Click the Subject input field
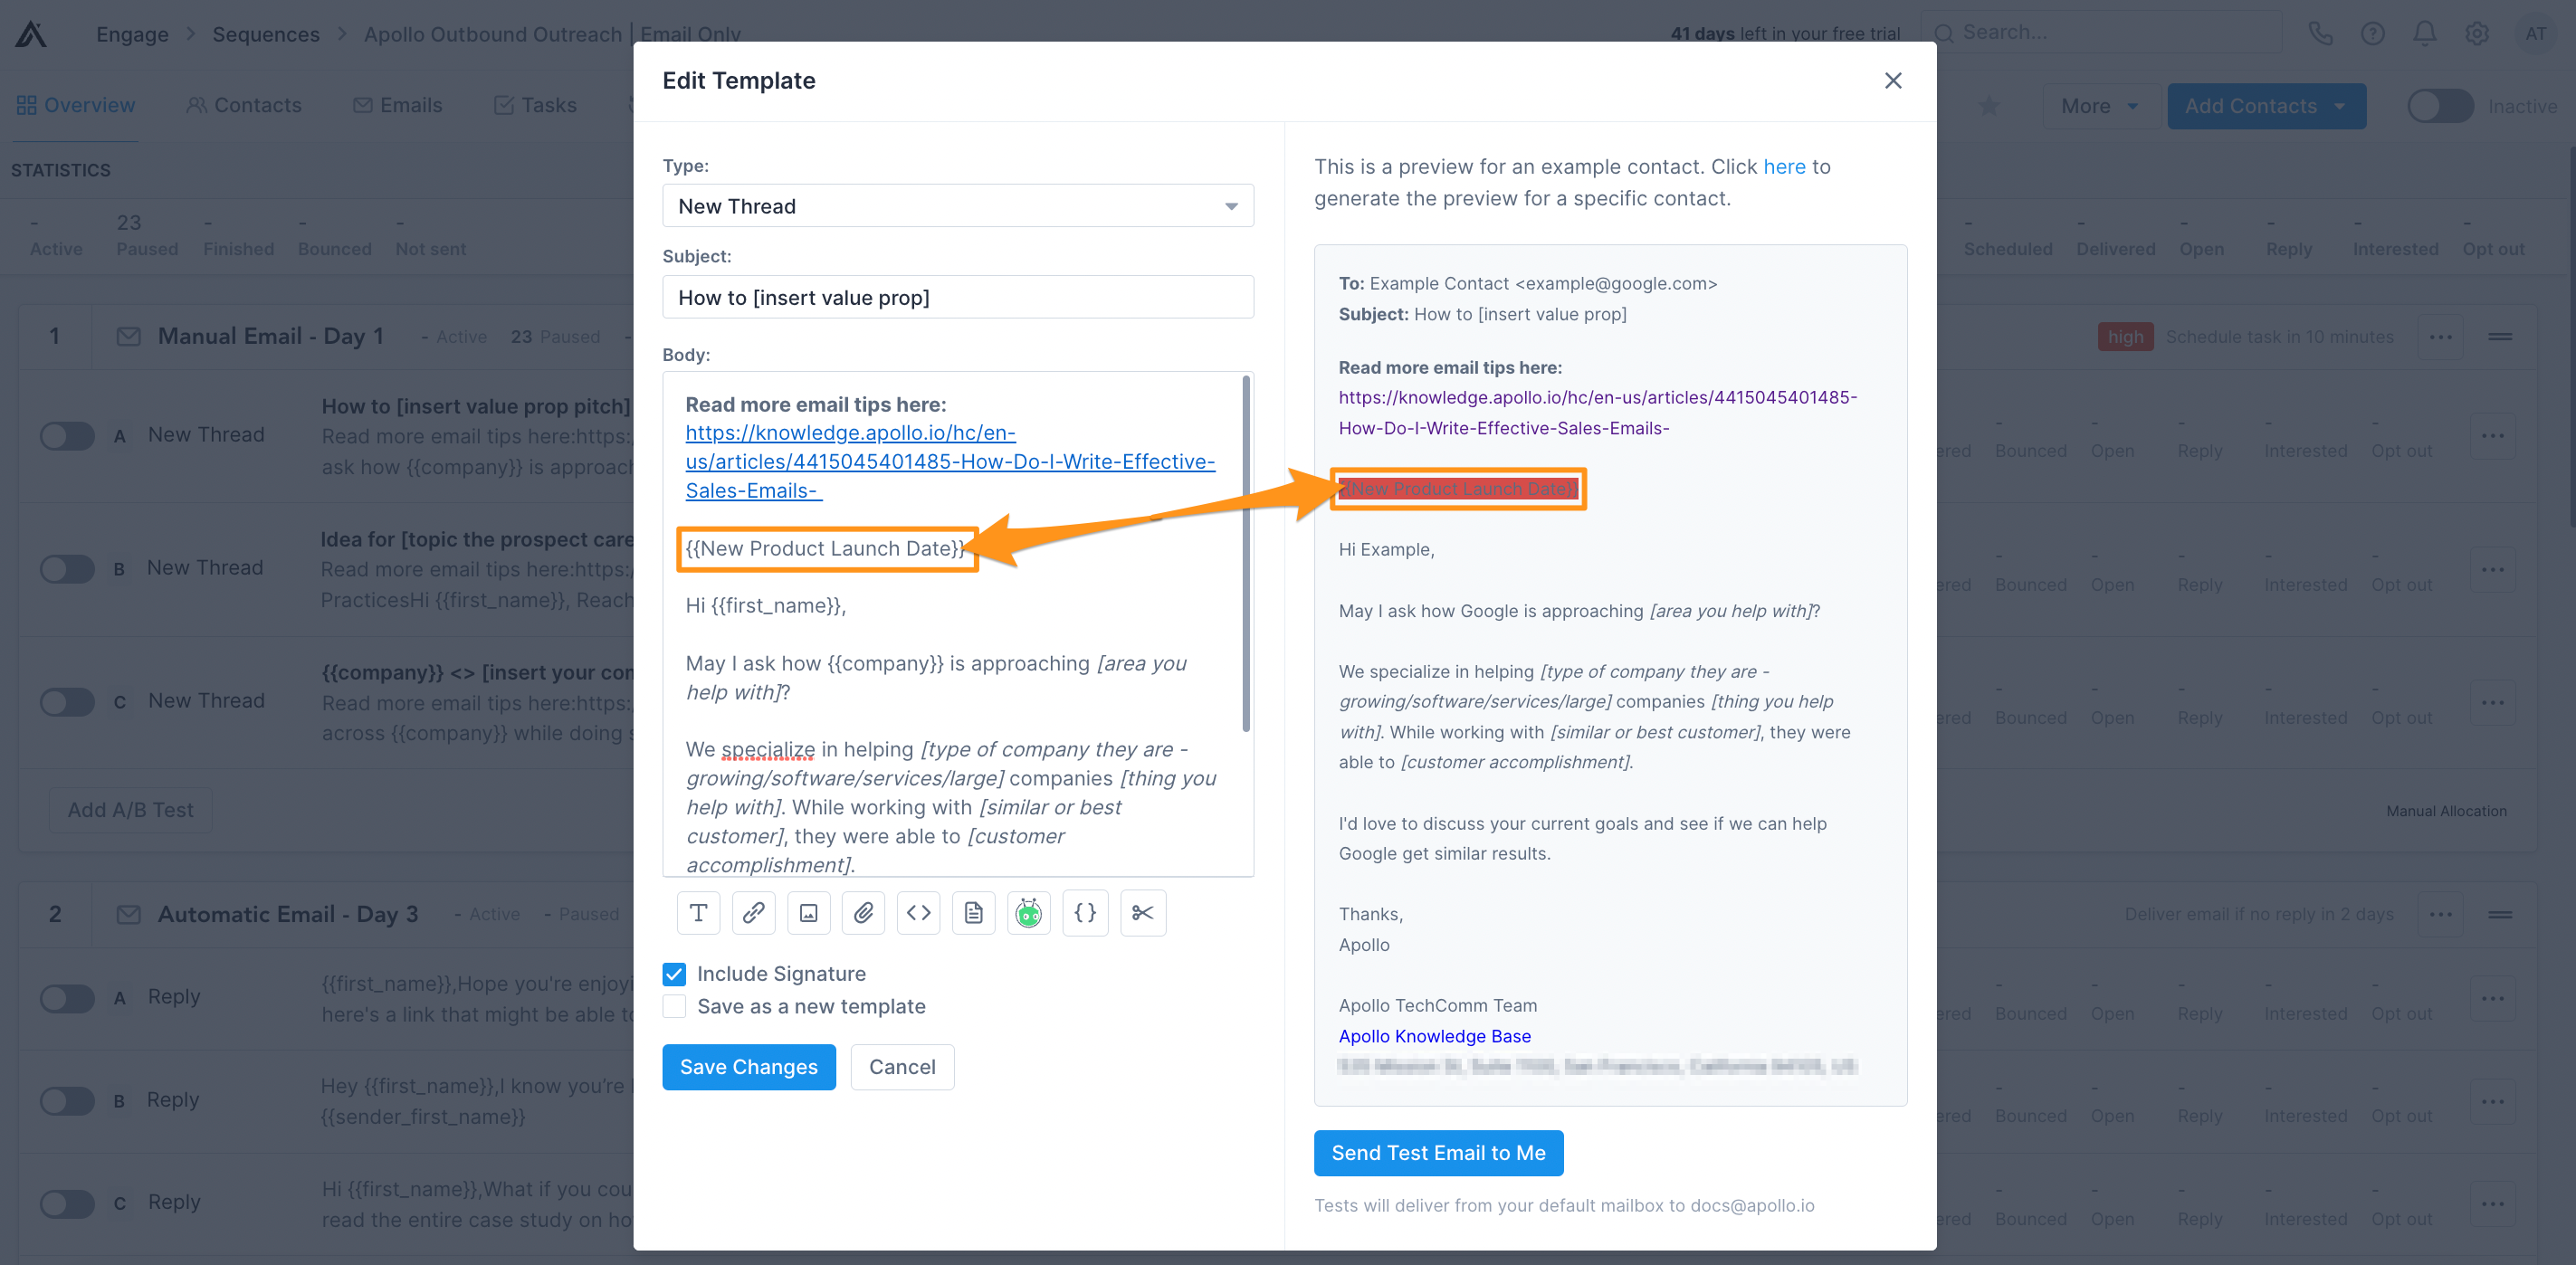 tap(957, 298)
